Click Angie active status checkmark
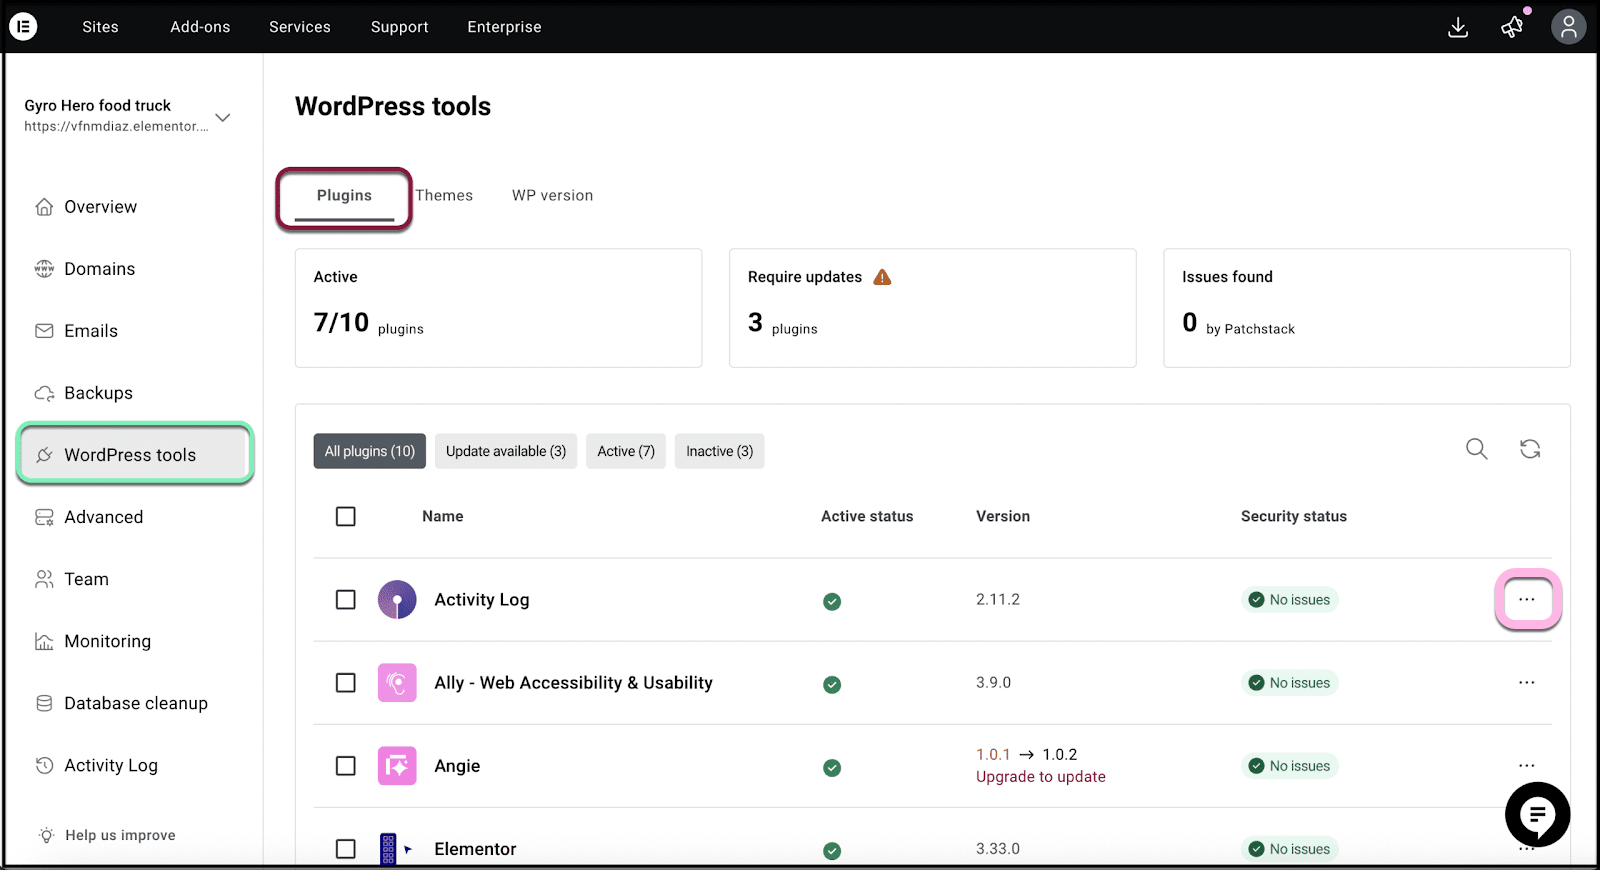1600x870 pixels. click(x=832, y=767)
